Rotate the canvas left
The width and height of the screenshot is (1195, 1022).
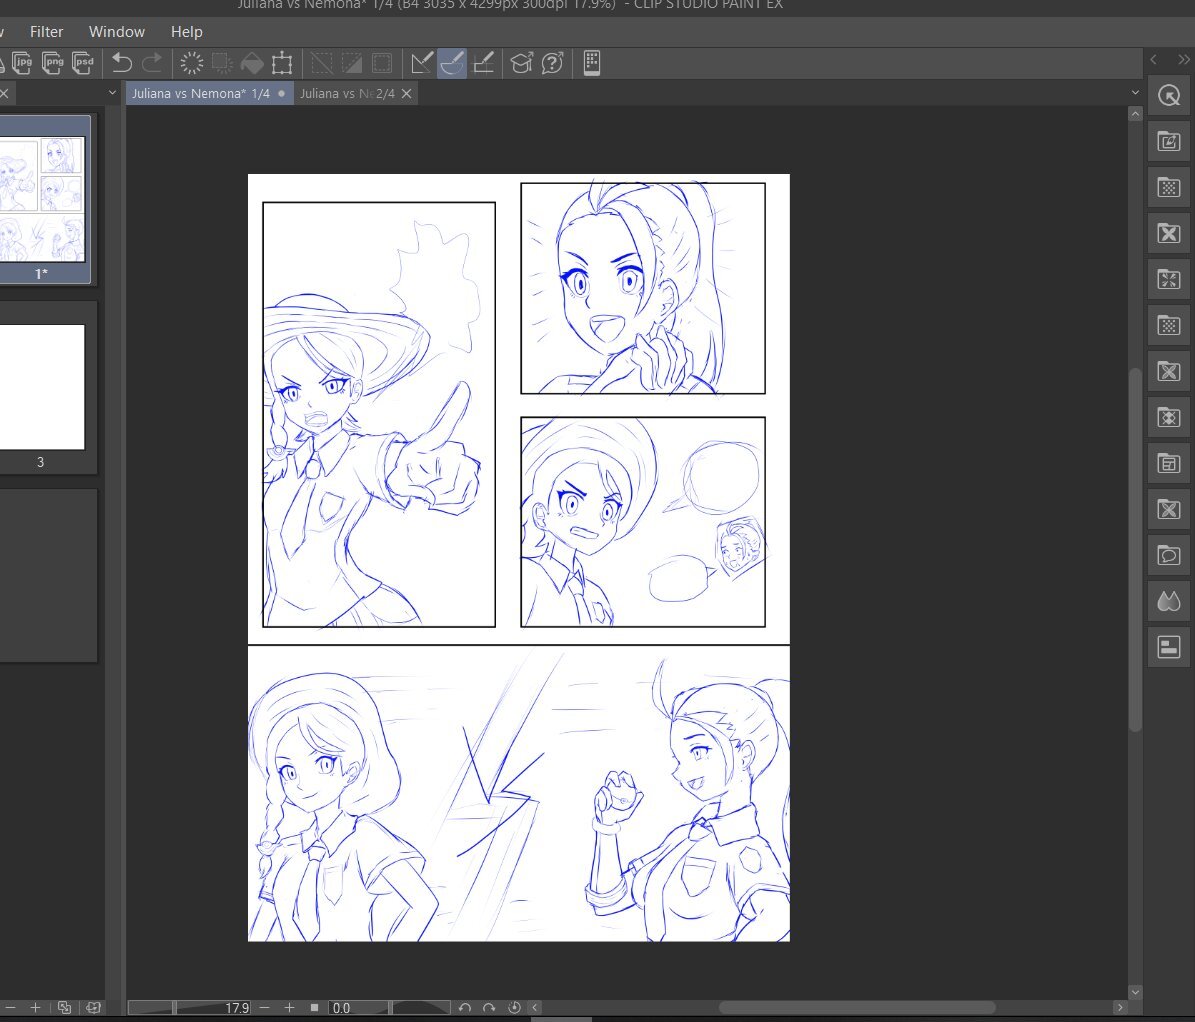click(465, 1008)
